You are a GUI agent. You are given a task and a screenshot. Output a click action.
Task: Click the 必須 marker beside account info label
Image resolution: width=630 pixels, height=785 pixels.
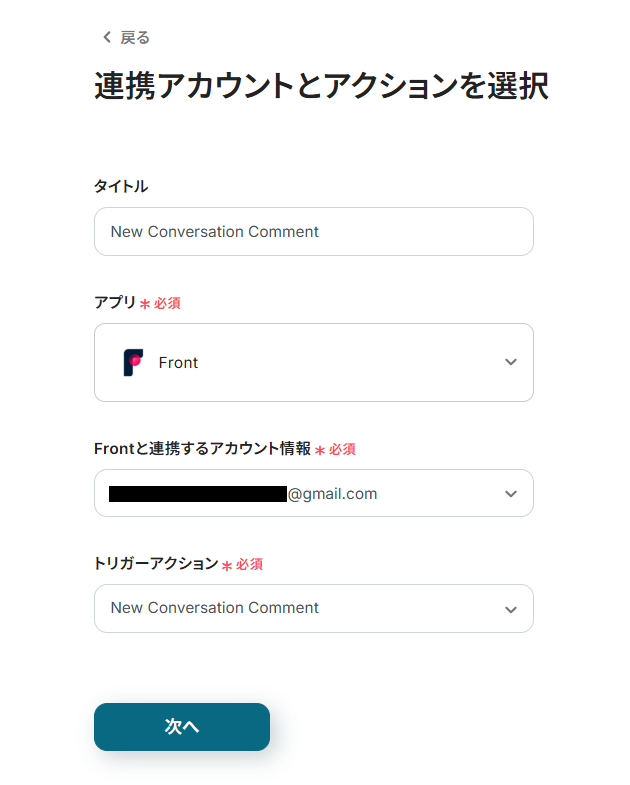[x=342, y=449]
